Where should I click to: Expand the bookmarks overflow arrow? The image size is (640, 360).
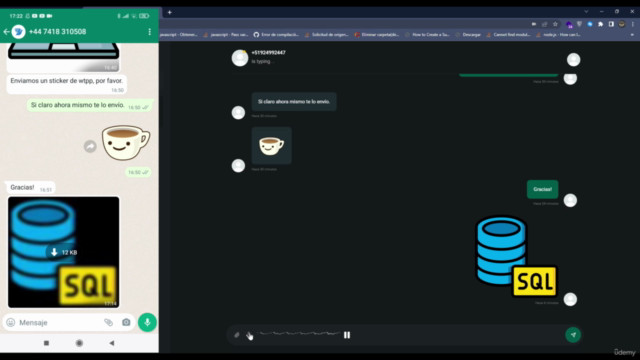(632, 35)
